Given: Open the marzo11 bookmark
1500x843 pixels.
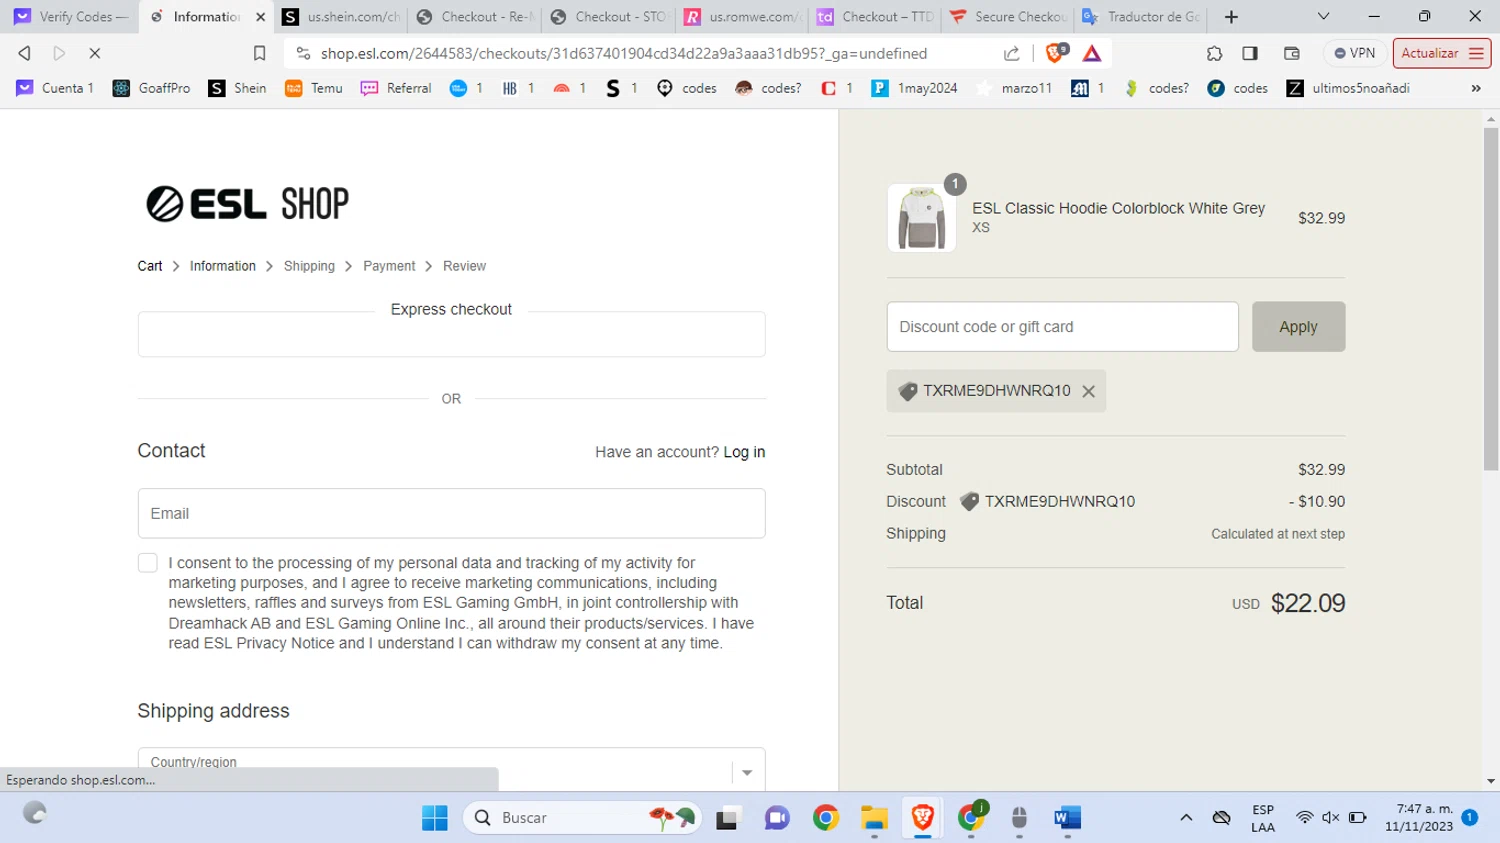Looking at the screenshot, I should 1014,88.
